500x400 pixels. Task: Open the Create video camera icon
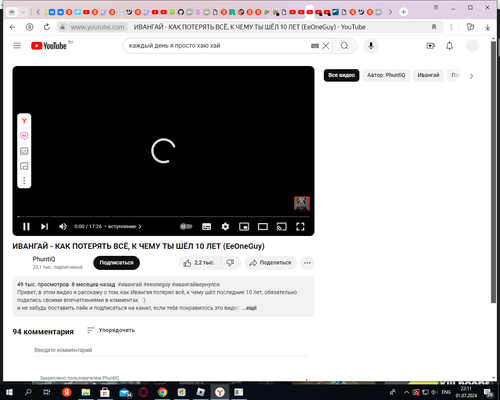[431, 46]
